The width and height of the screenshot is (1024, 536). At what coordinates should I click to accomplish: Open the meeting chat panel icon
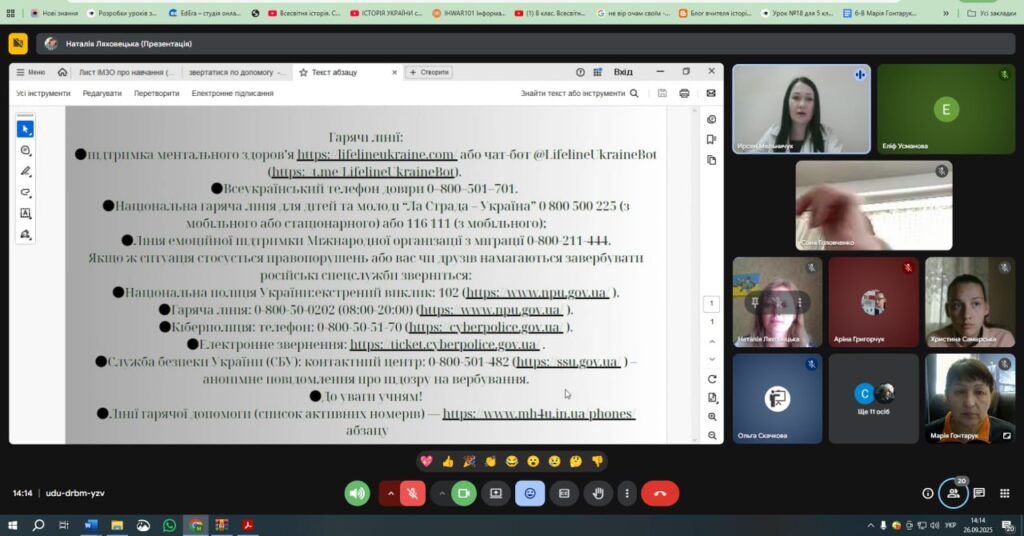[x=979, y=493]
